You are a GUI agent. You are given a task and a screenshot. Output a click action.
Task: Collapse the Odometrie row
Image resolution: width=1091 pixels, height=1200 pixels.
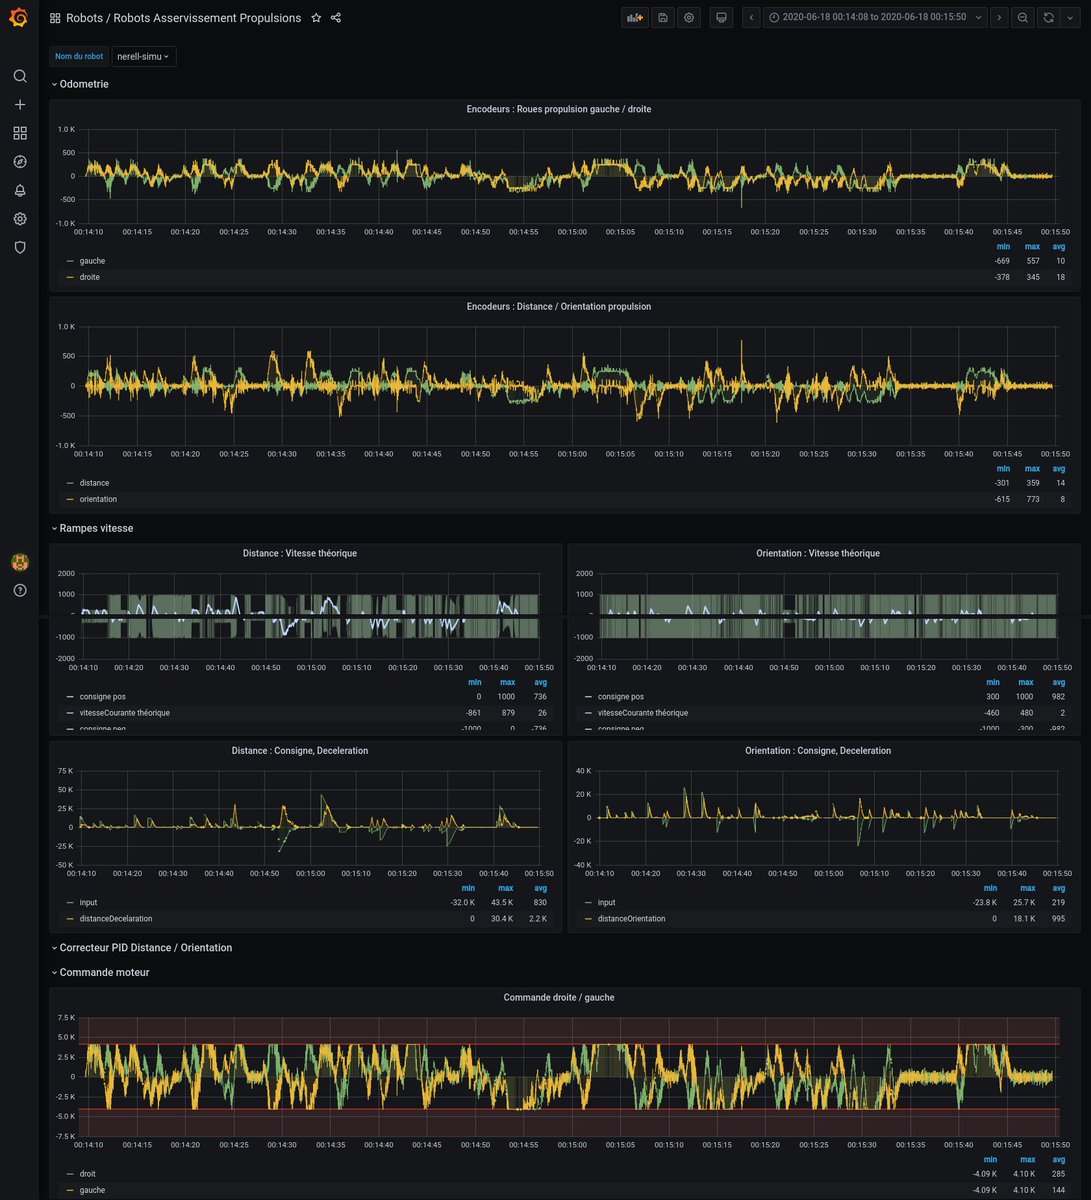click(x=83, y=84)
